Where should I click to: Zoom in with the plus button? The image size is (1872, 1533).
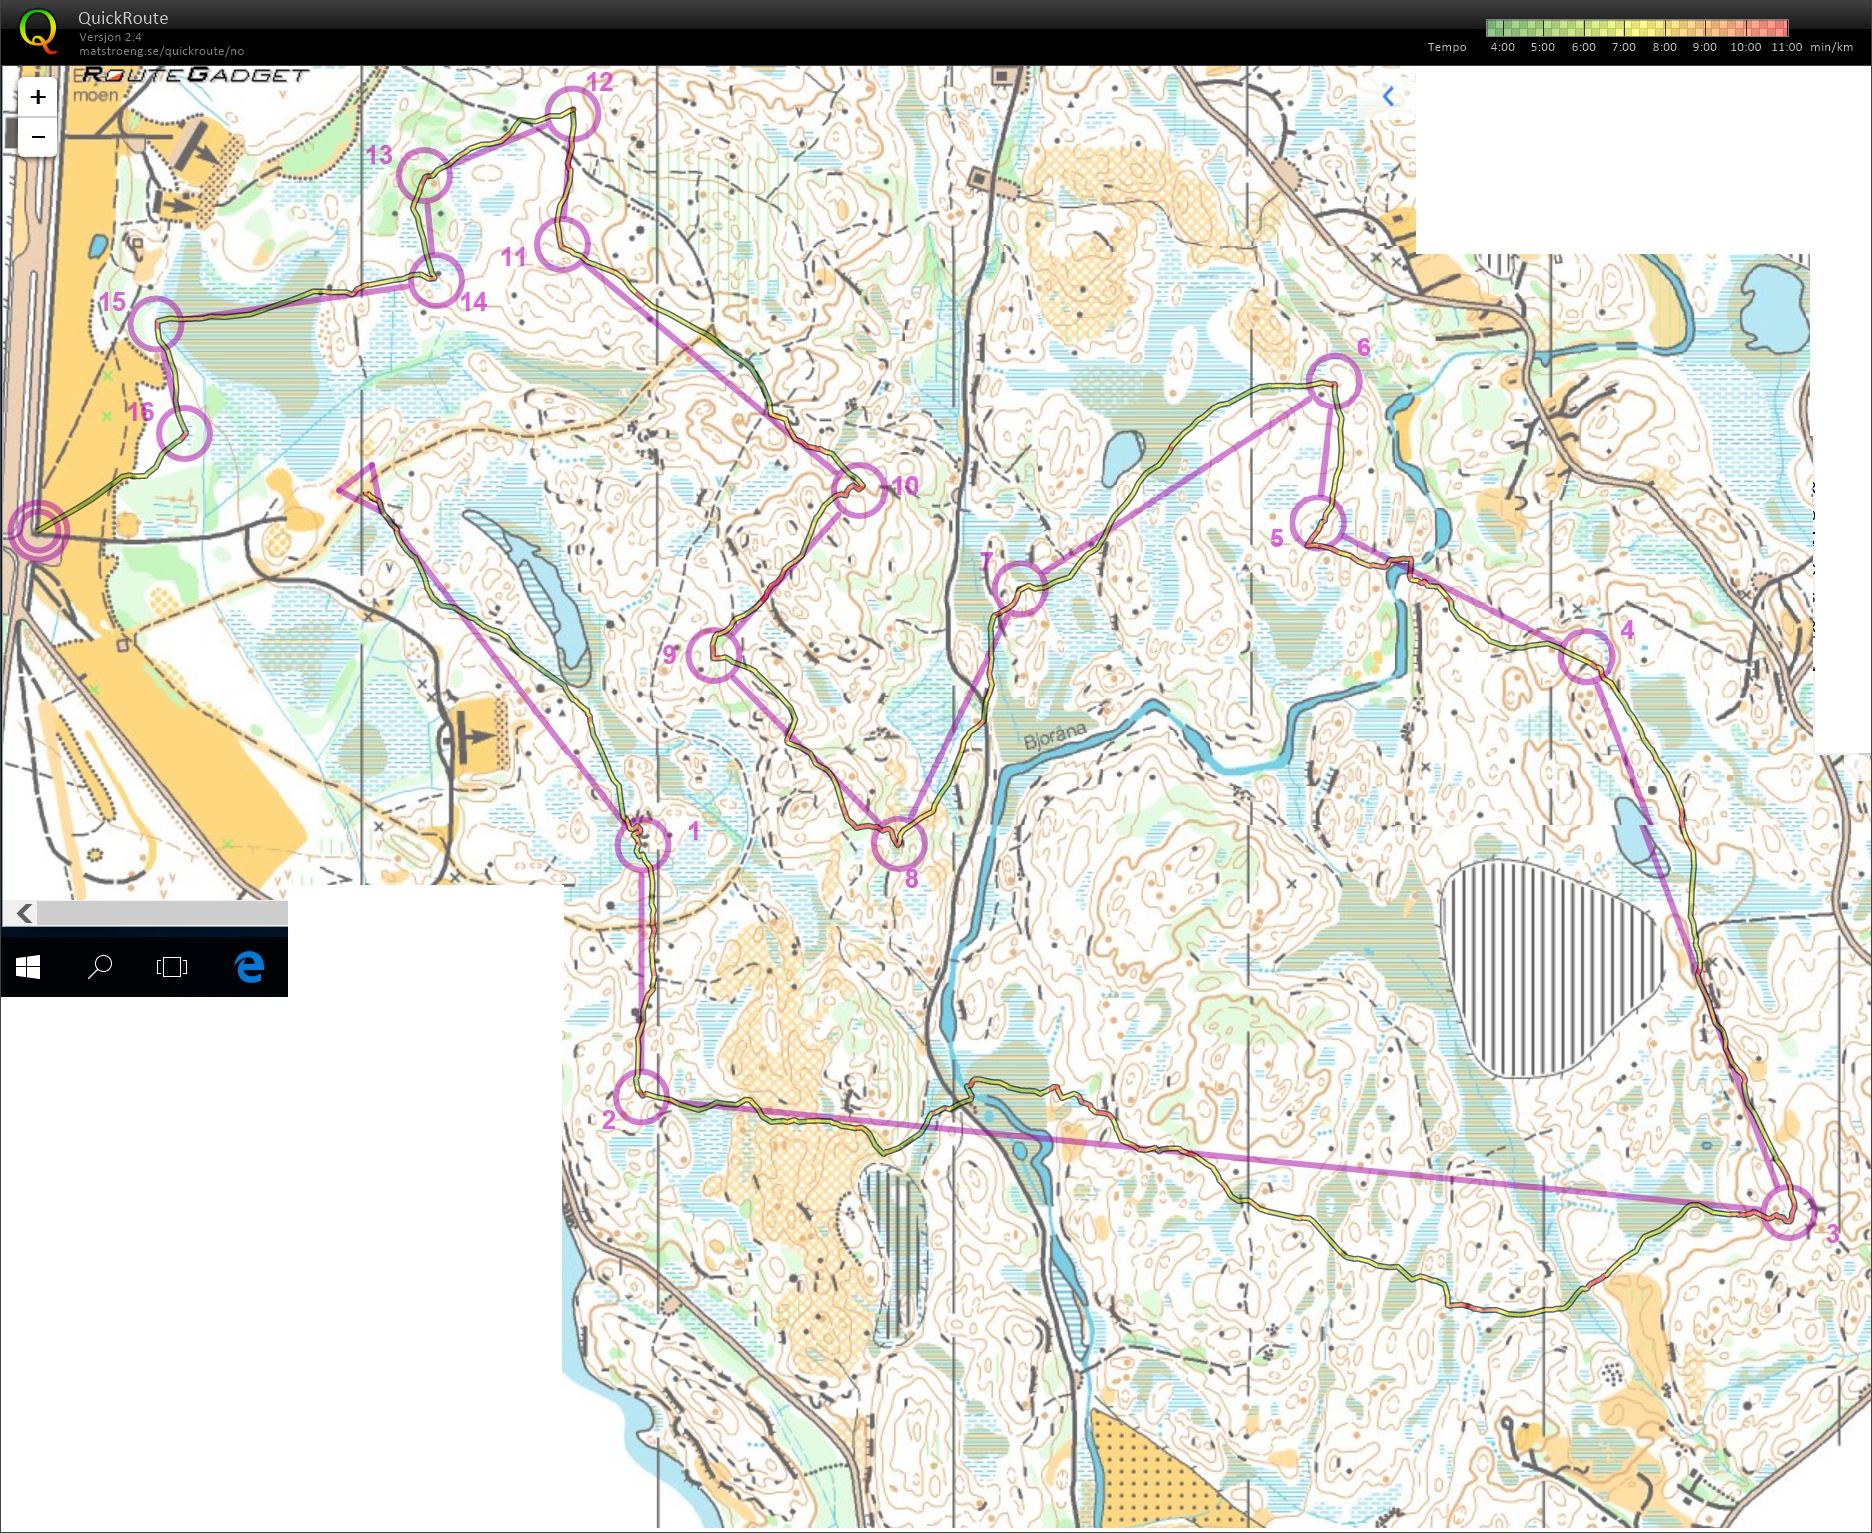(x=38, y=97)
